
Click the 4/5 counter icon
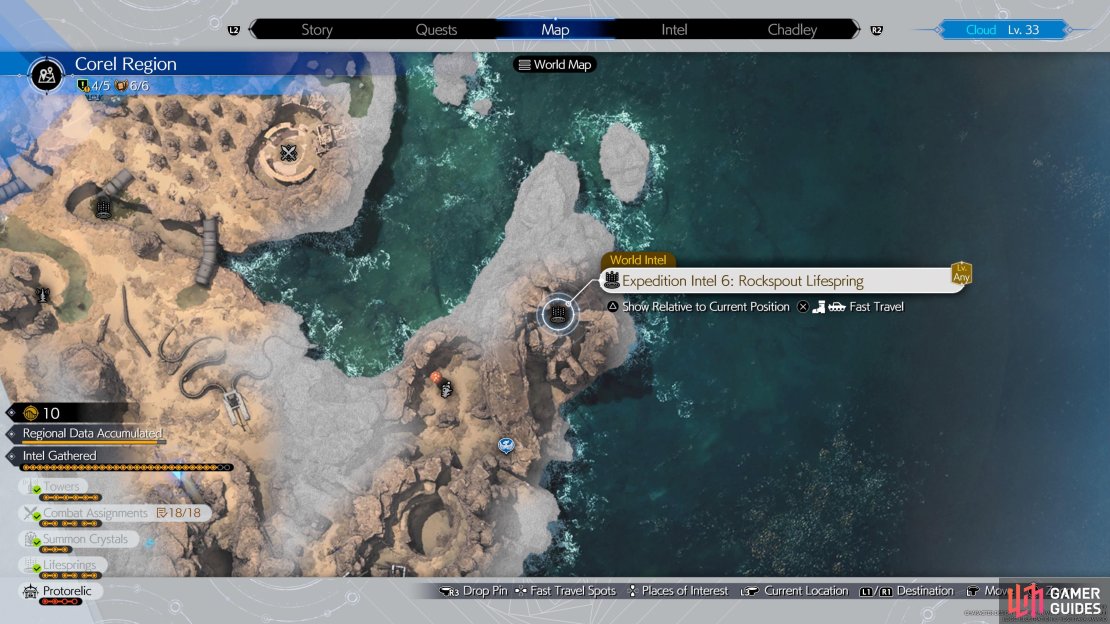[x=83, y=86]
